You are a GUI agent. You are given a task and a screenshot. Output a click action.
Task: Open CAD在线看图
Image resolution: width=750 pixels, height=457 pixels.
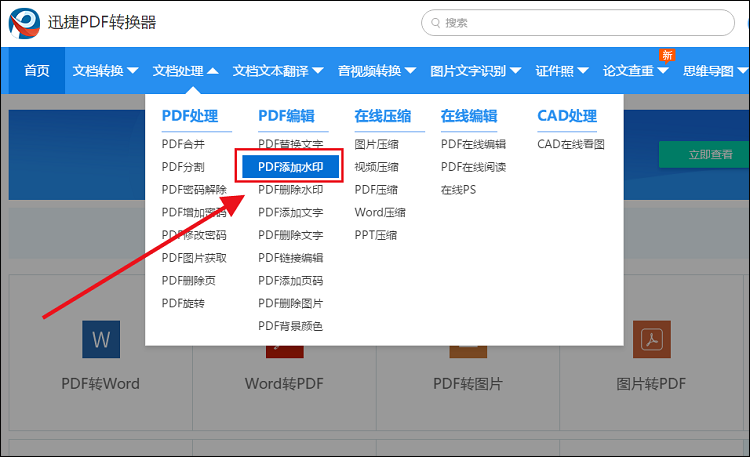pyautogui.click(x=571, y=144)
